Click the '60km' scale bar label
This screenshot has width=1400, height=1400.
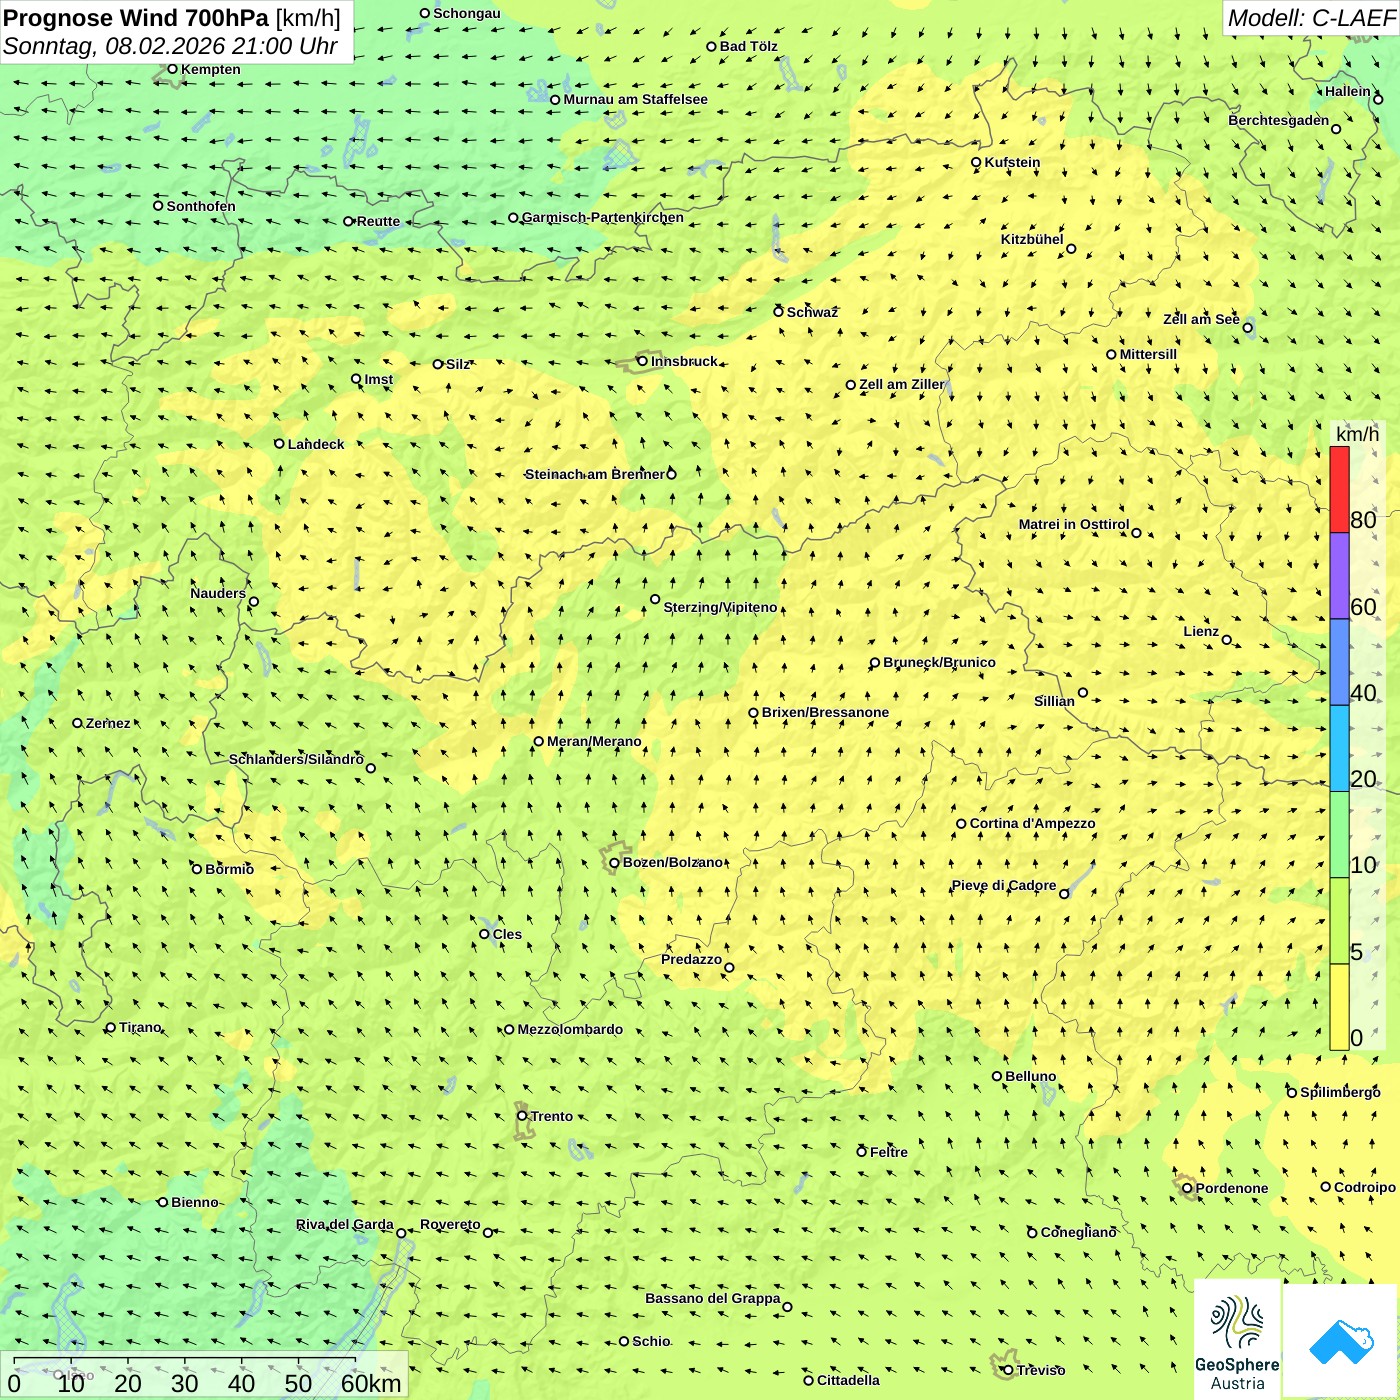371,1383
